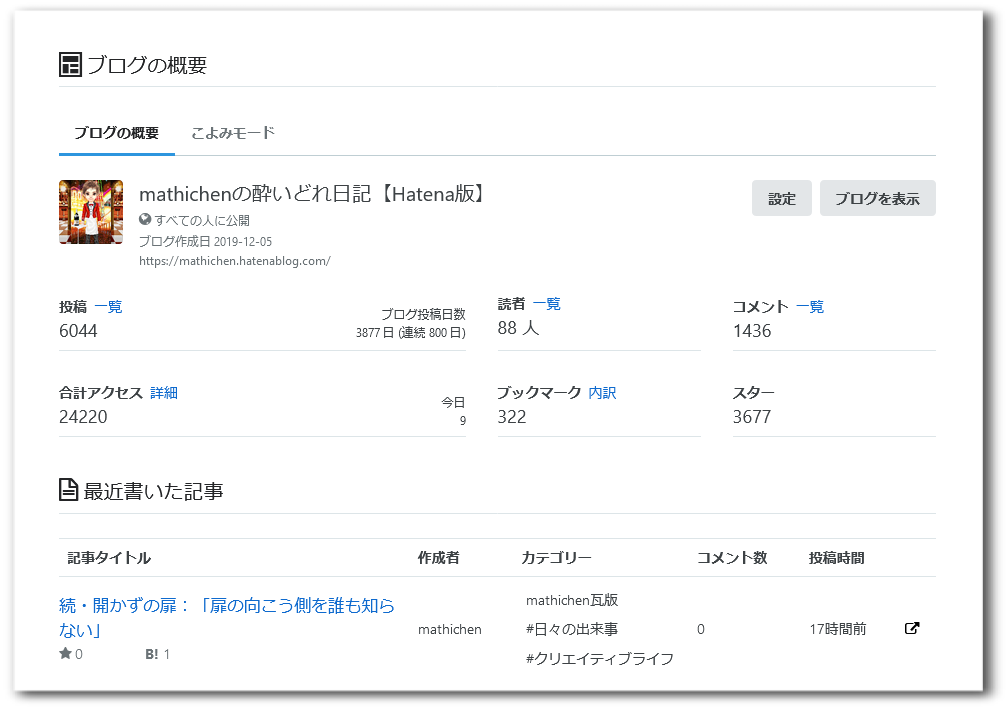Click the 記事タイトル column header
This screenshot has width=1008, height=708.
click(109, 558)
